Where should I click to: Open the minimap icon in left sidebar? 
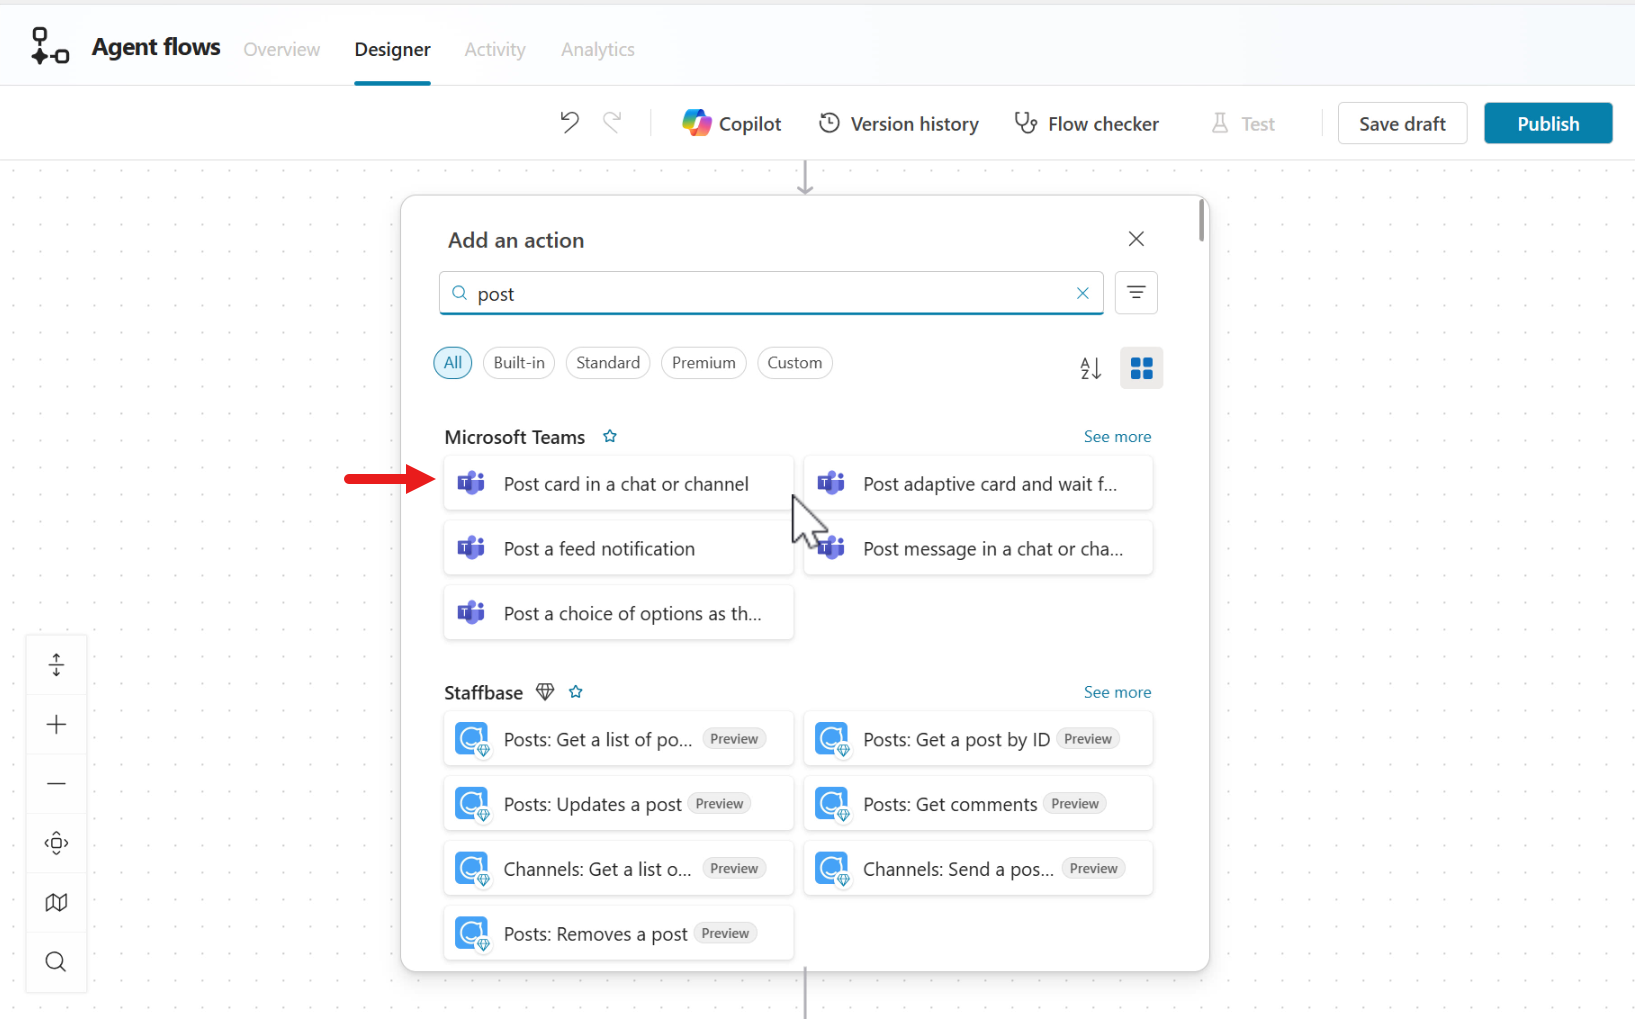(56, 902)
